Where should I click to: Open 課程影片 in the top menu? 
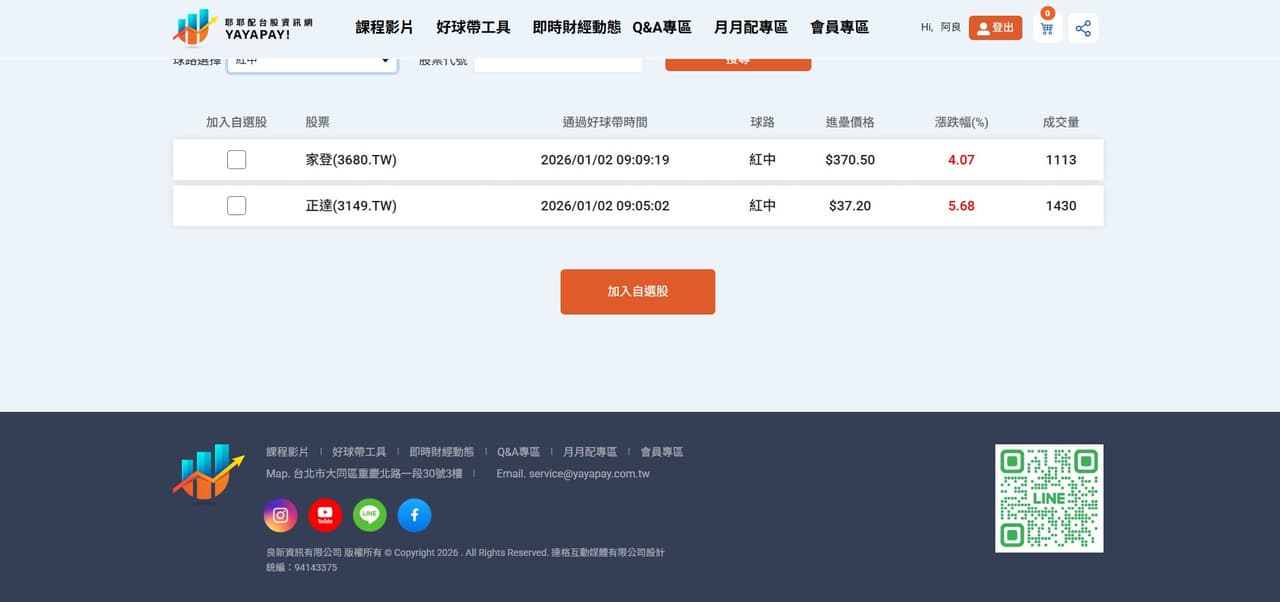[x=384, y=27]
